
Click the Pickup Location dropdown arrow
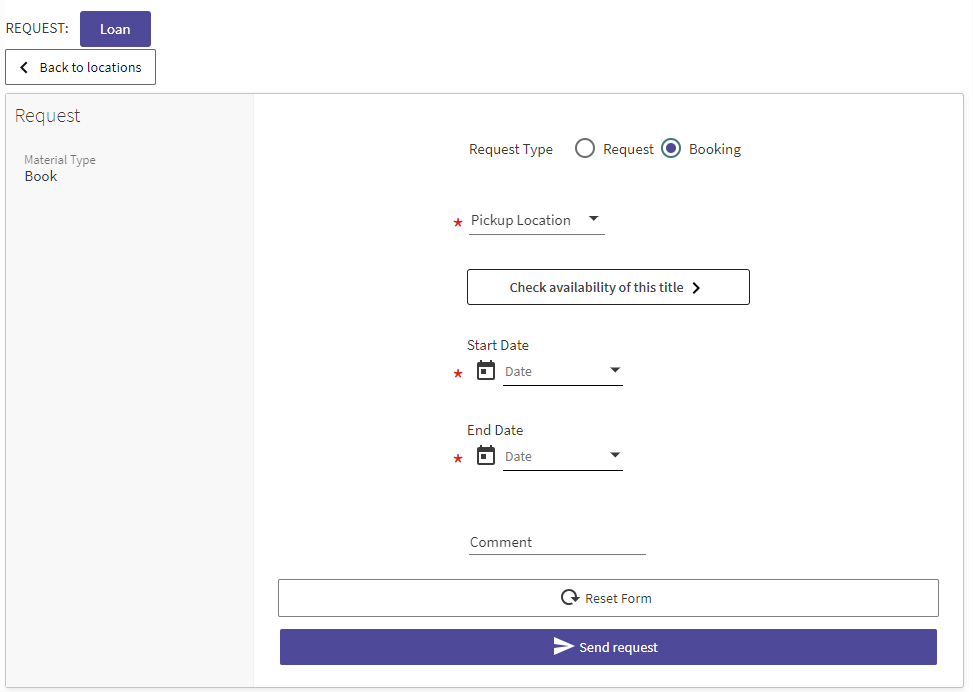593,219
